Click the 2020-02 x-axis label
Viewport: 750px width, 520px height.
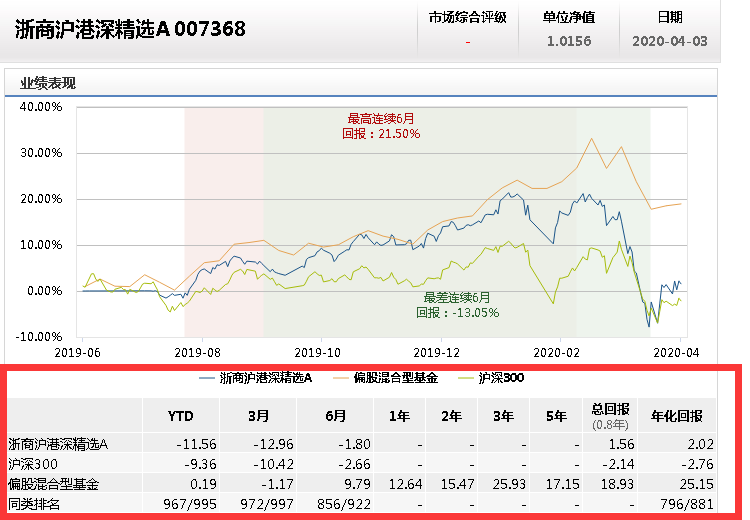(556, 353)
